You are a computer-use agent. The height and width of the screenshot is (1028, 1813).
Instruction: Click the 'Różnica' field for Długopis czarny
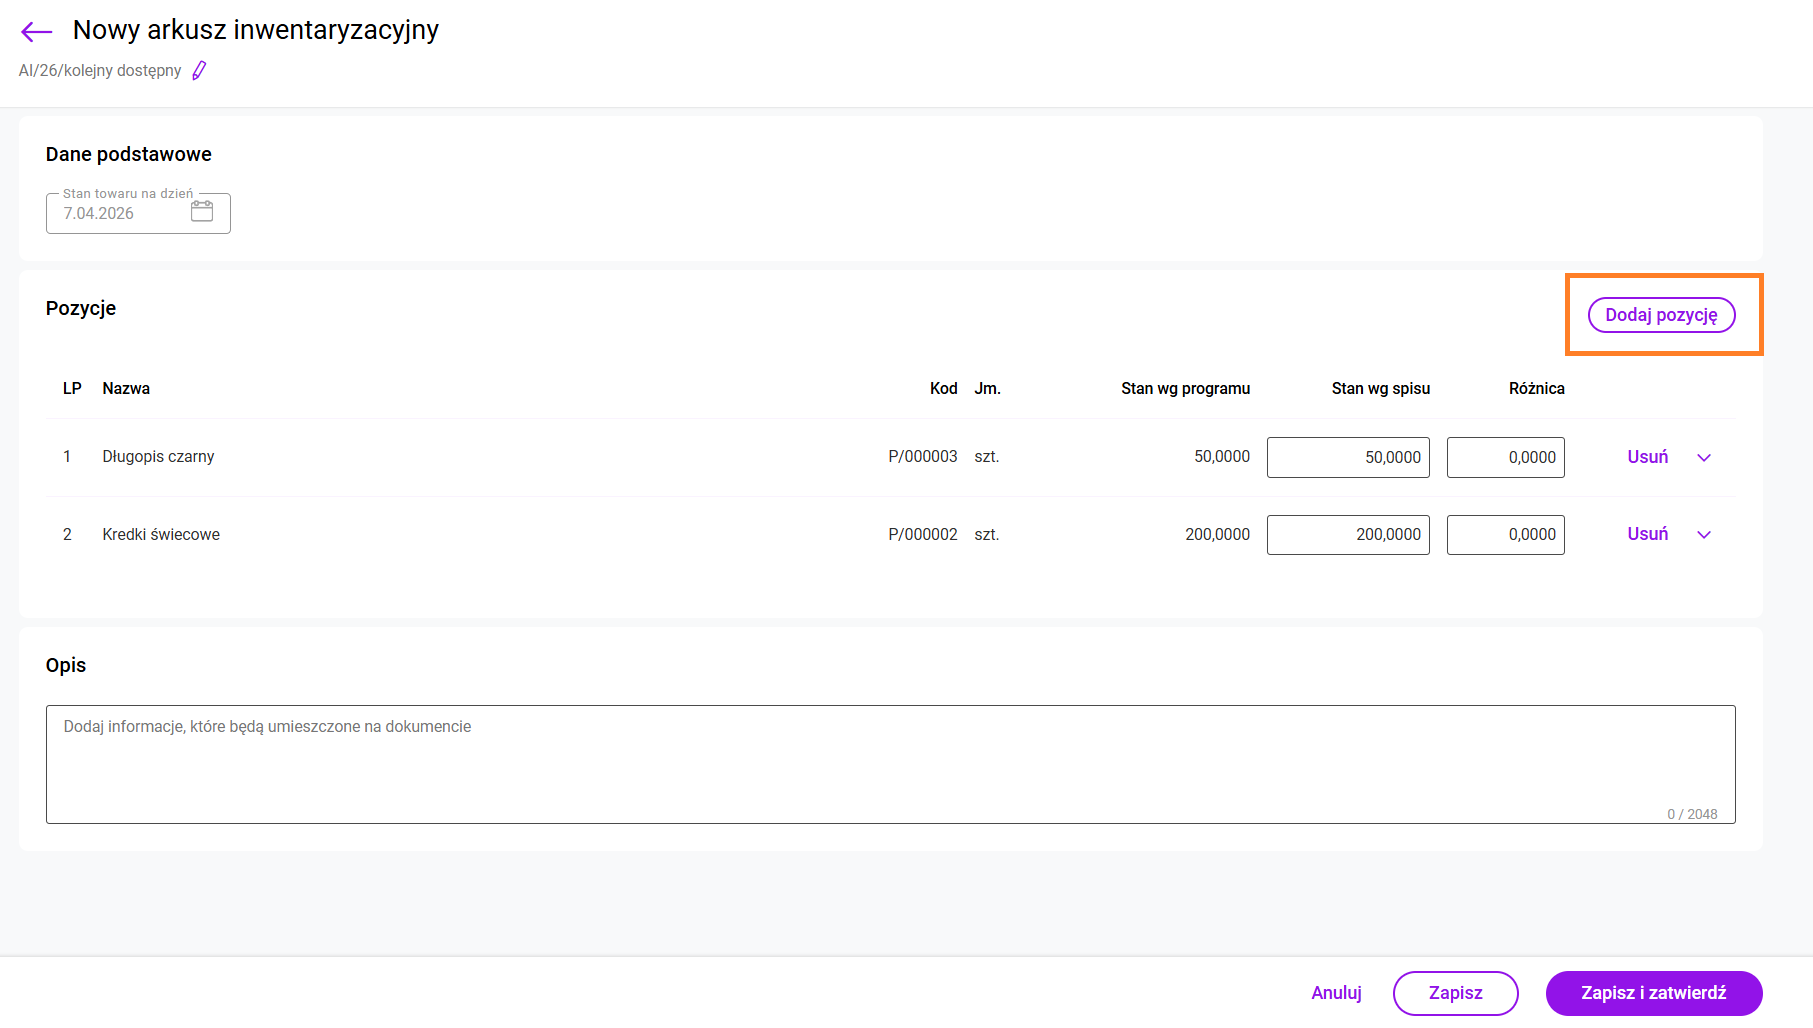(x=1505, y=457)
